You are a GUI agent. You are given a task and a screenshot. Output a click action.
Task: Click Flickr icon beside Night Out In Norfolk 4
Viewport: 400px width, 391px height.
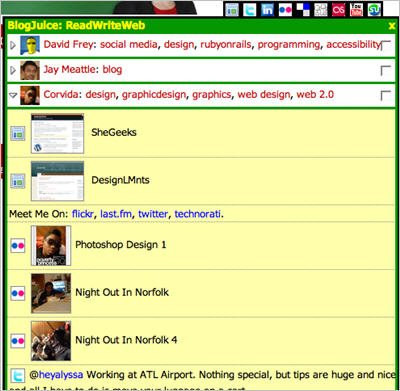(18, 341)
